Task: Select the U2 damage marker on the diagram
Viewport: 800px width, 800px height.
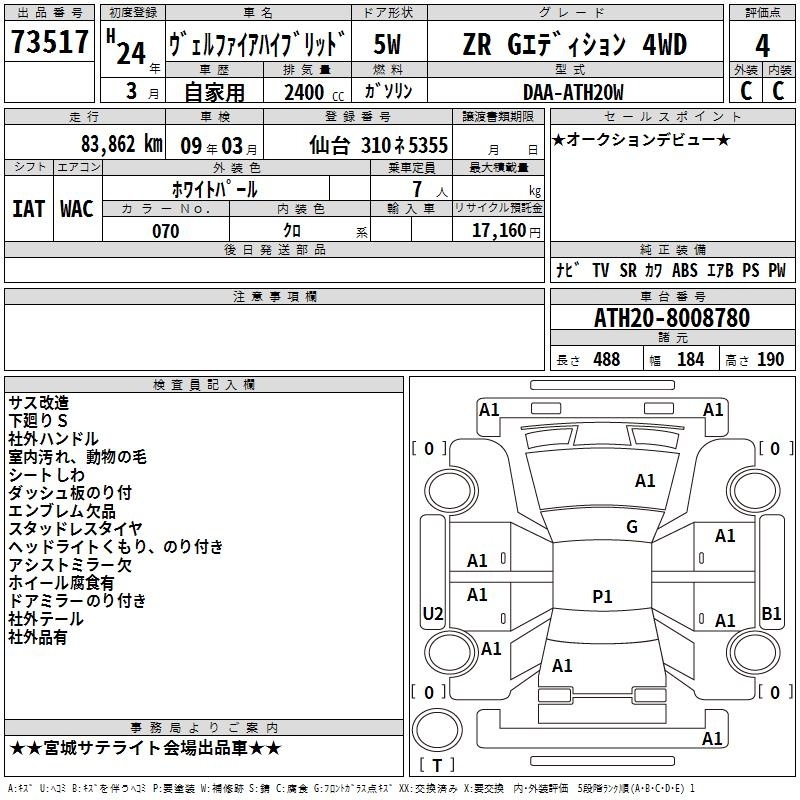Action: point(433,613)
